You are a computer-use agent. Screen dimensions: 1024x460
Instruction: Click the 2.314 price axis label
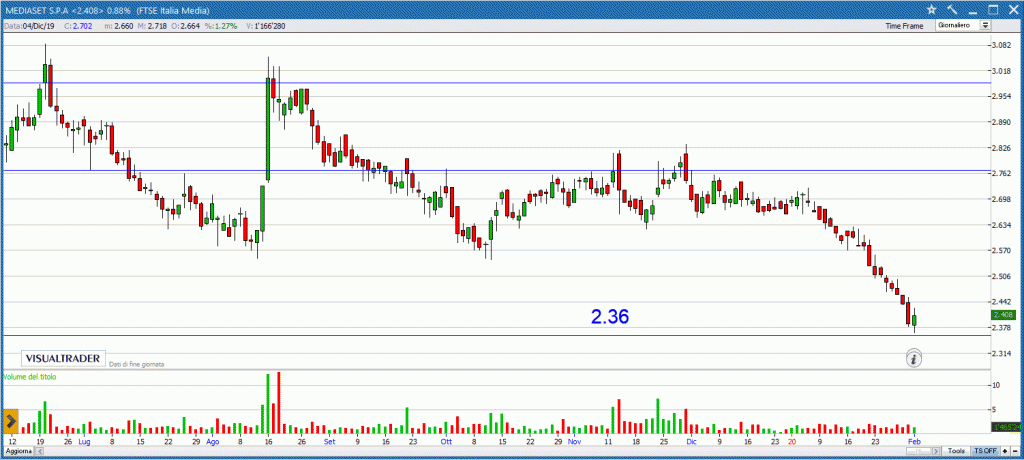(x=1001, y=353)
